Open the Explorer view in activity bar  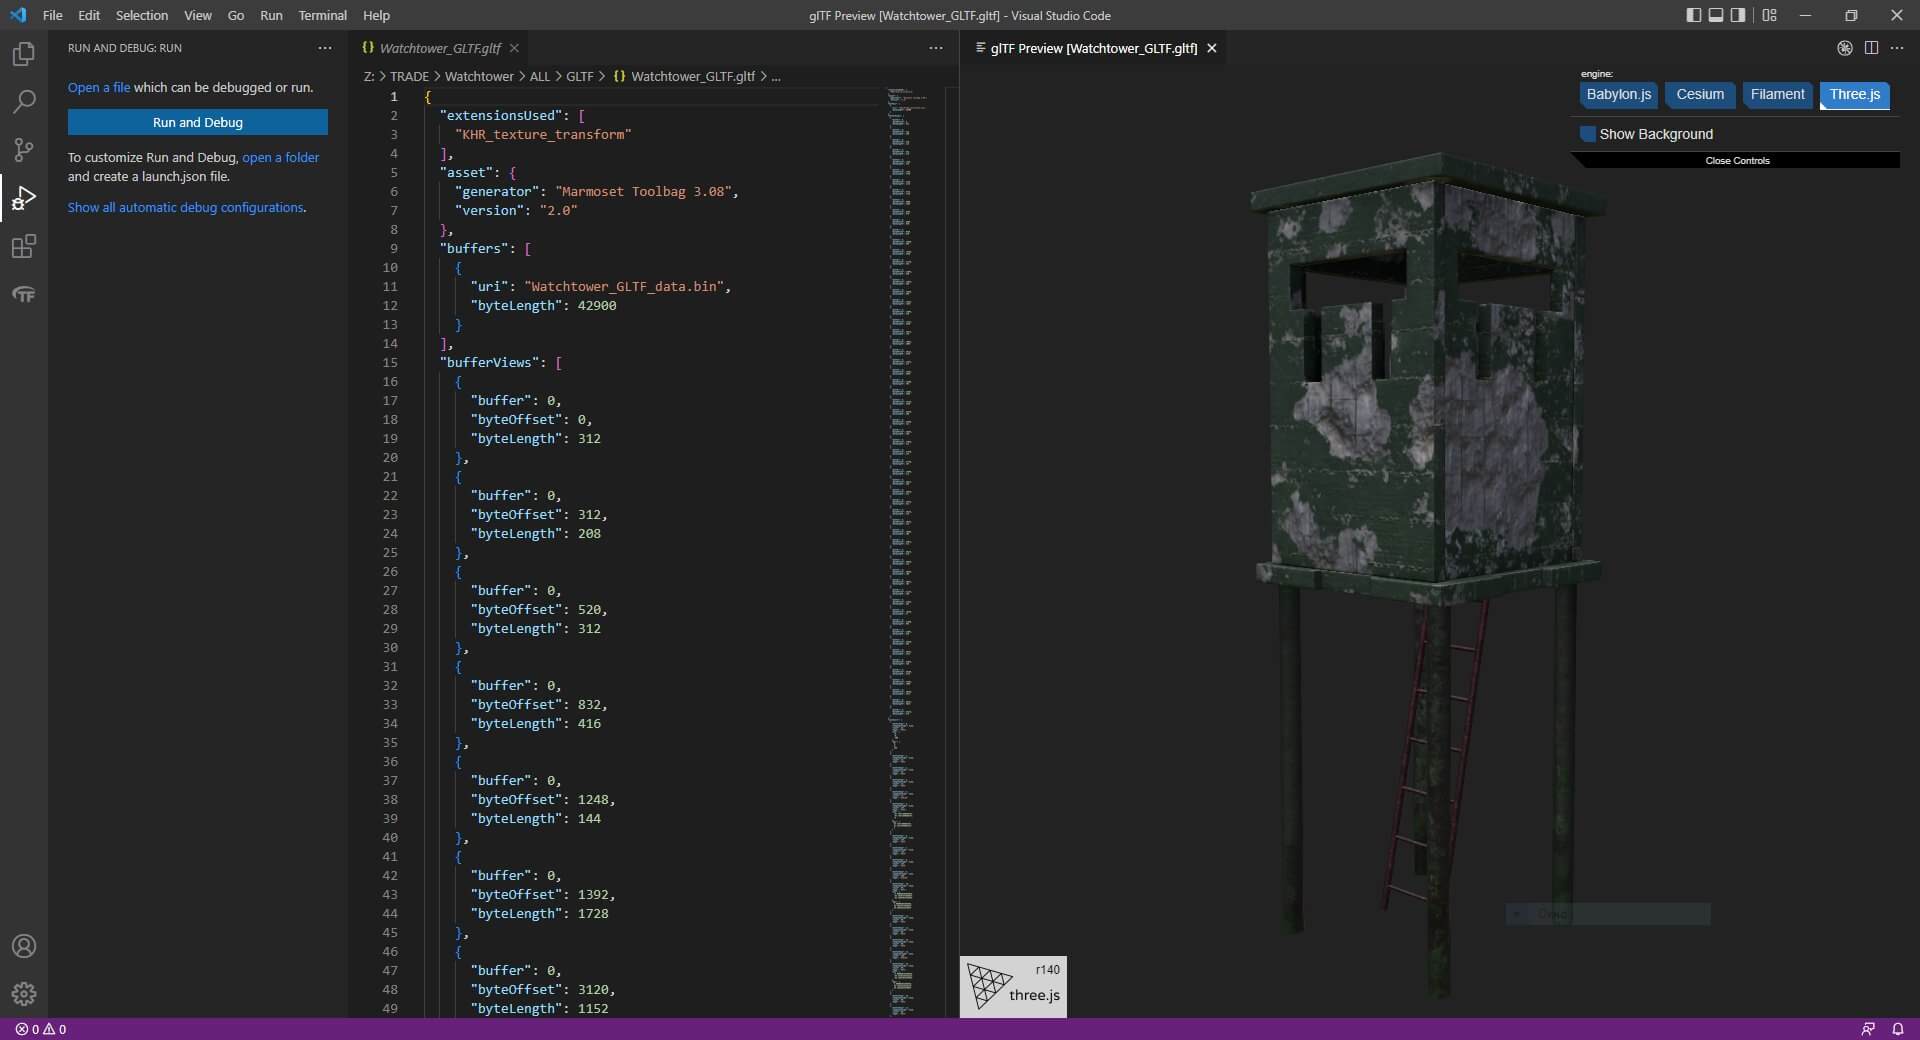click(24, 54)
